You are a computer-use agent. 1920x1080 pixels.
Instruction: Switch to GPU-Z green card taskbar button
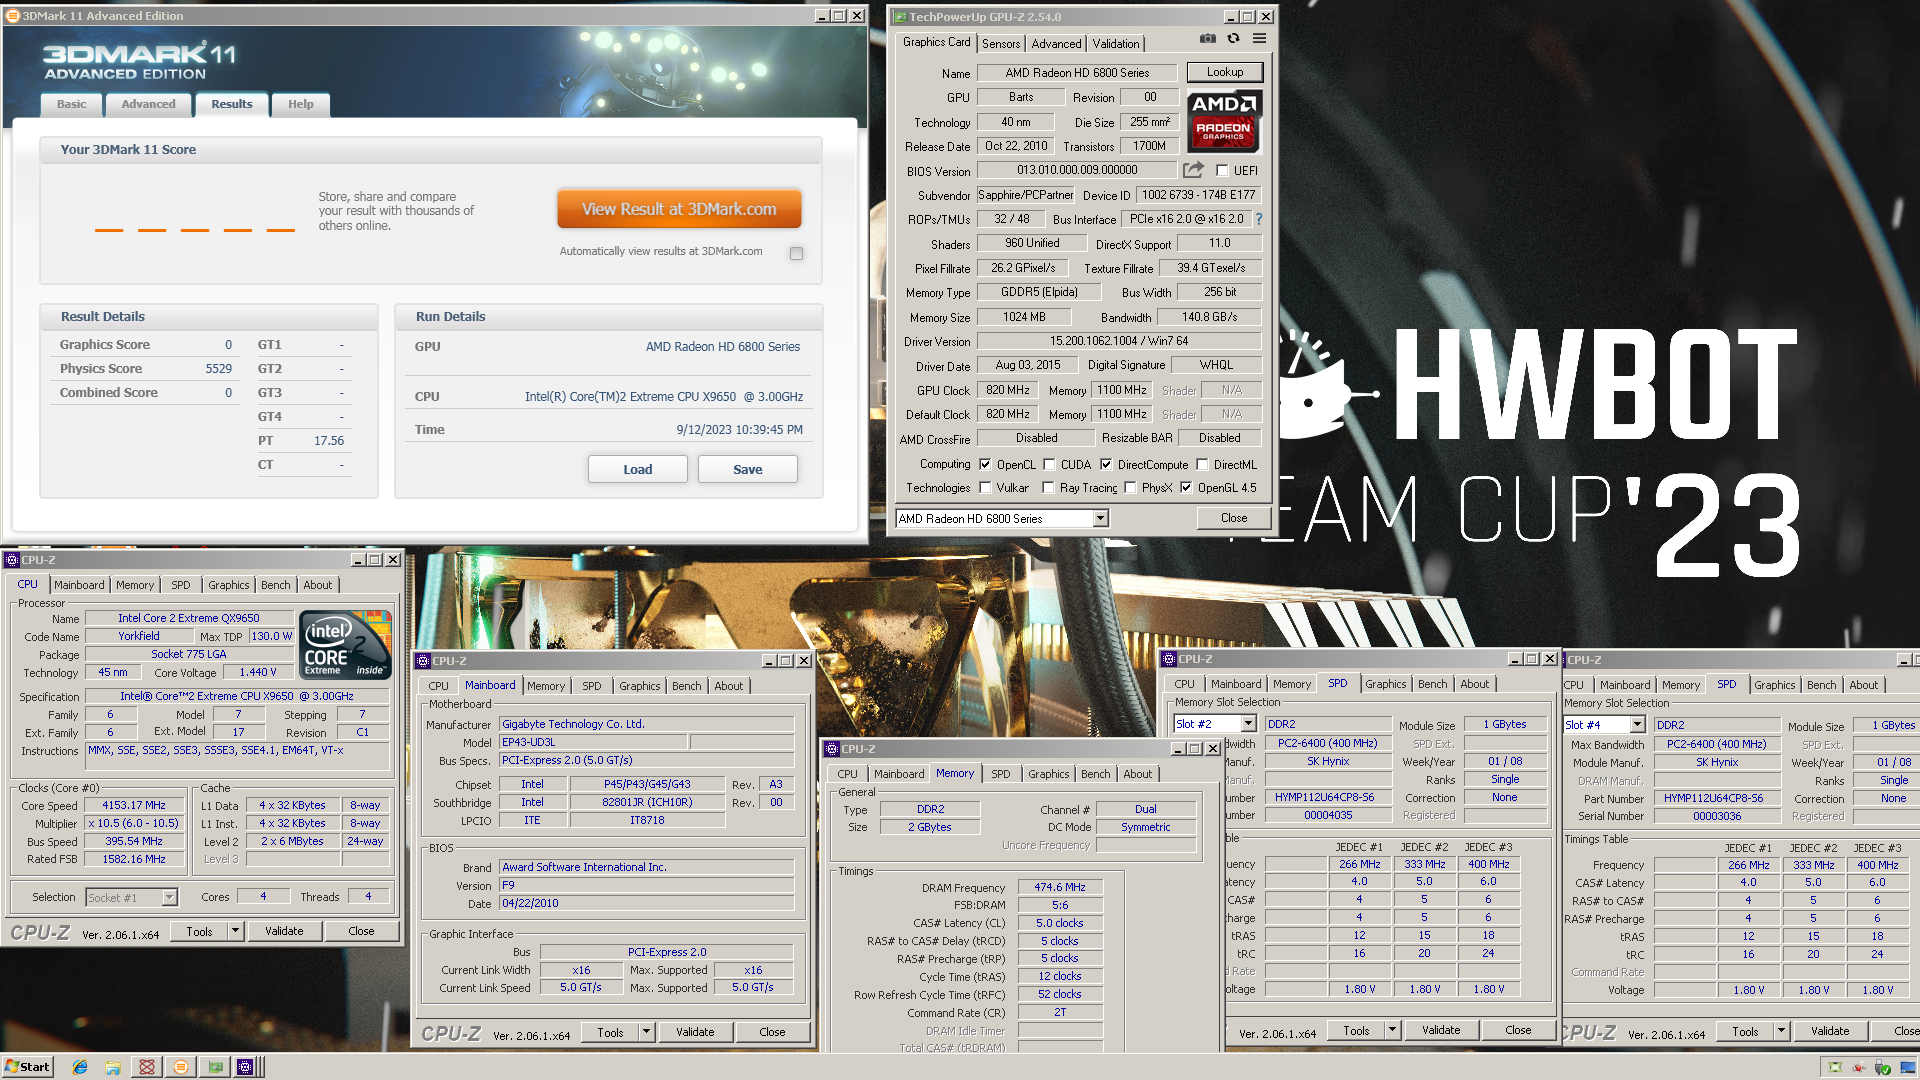215,1067
